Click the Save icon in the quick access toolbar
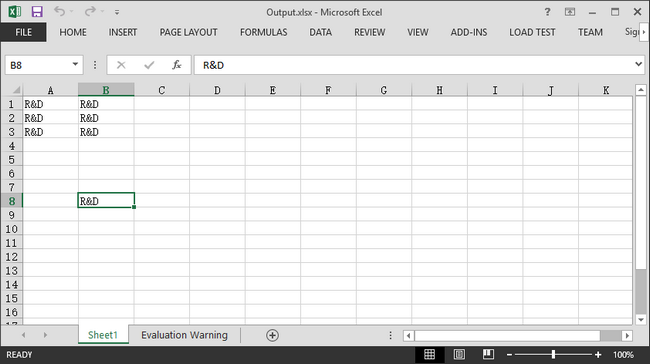 point(37,12)
